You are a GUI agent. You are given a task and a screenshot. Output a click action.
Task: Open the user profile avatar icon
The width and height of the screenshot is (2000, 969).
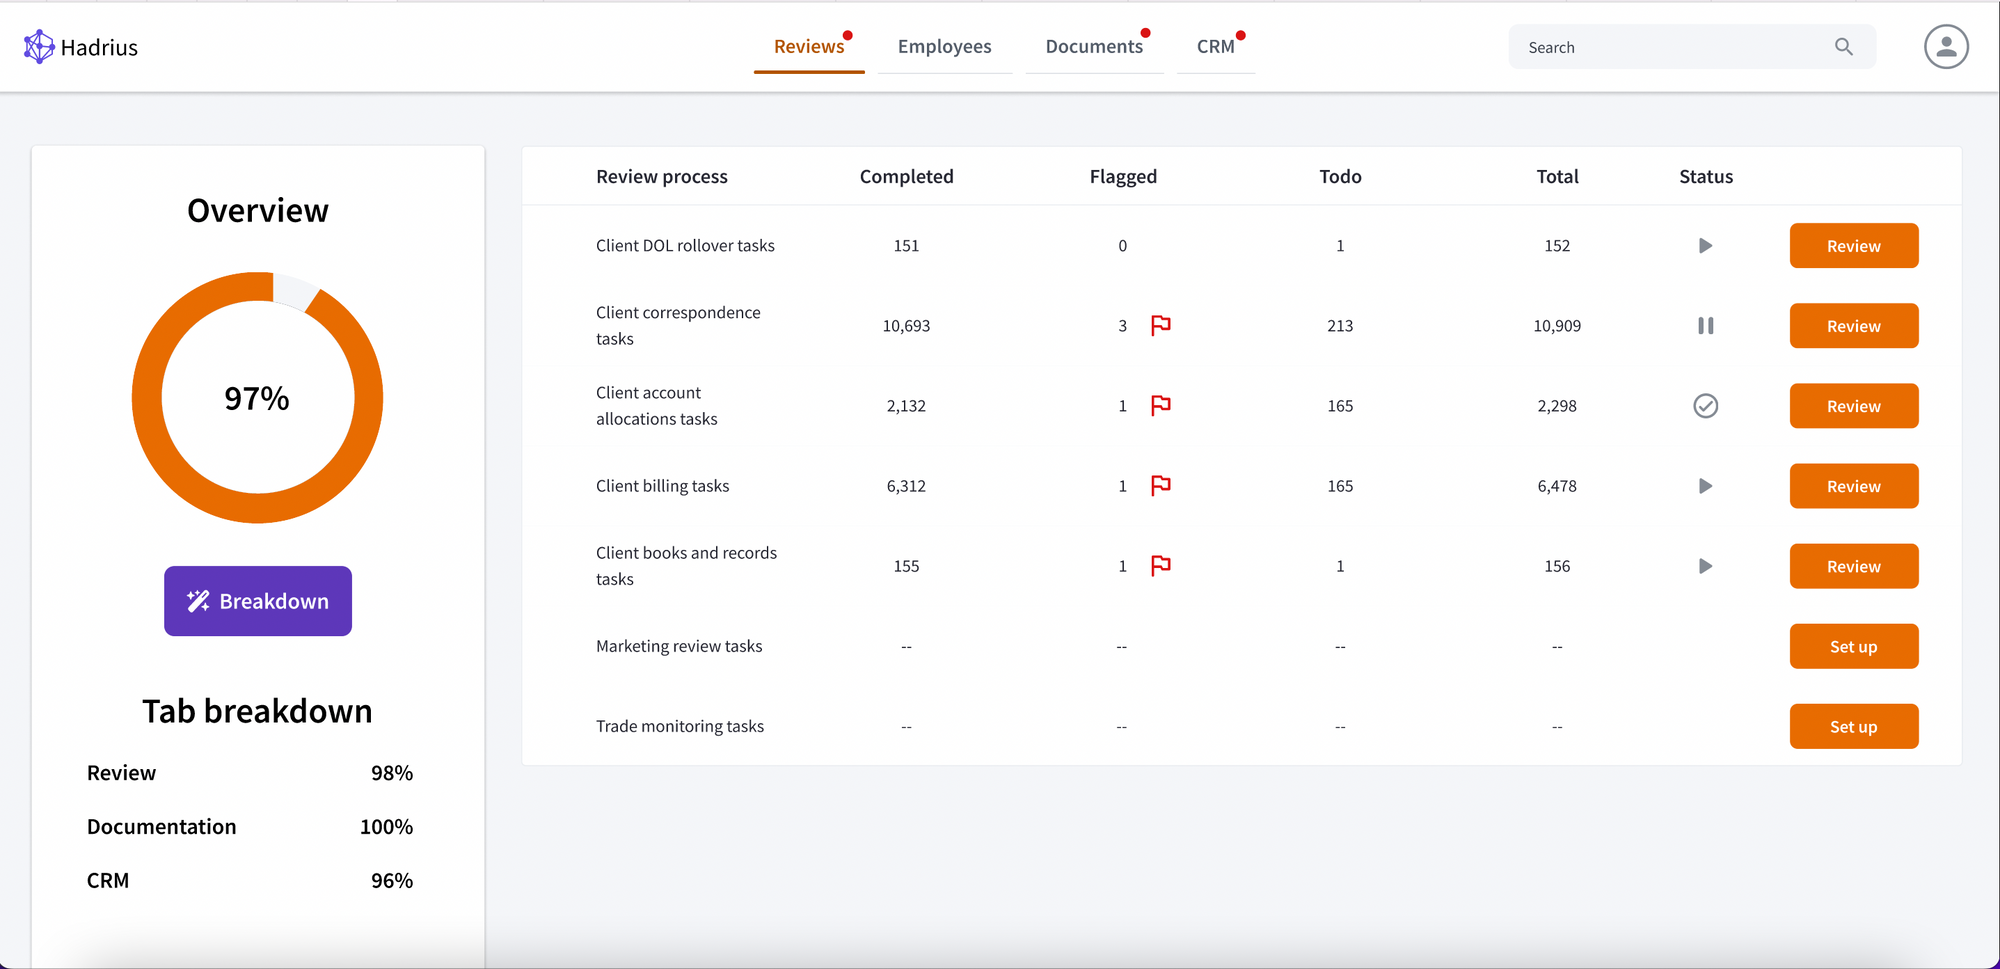(x=1946, y=46)
